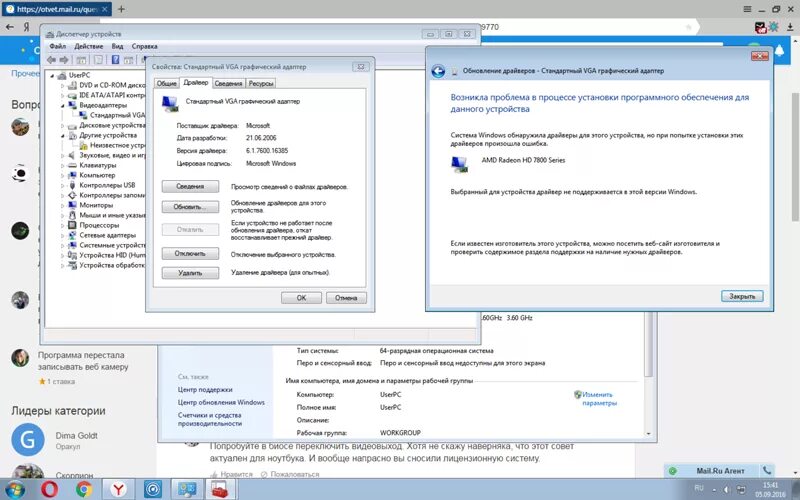Click the Back arrow in Device Manager toolbar
This screenshot has width=800, height=500.
(x=51, y=60)
